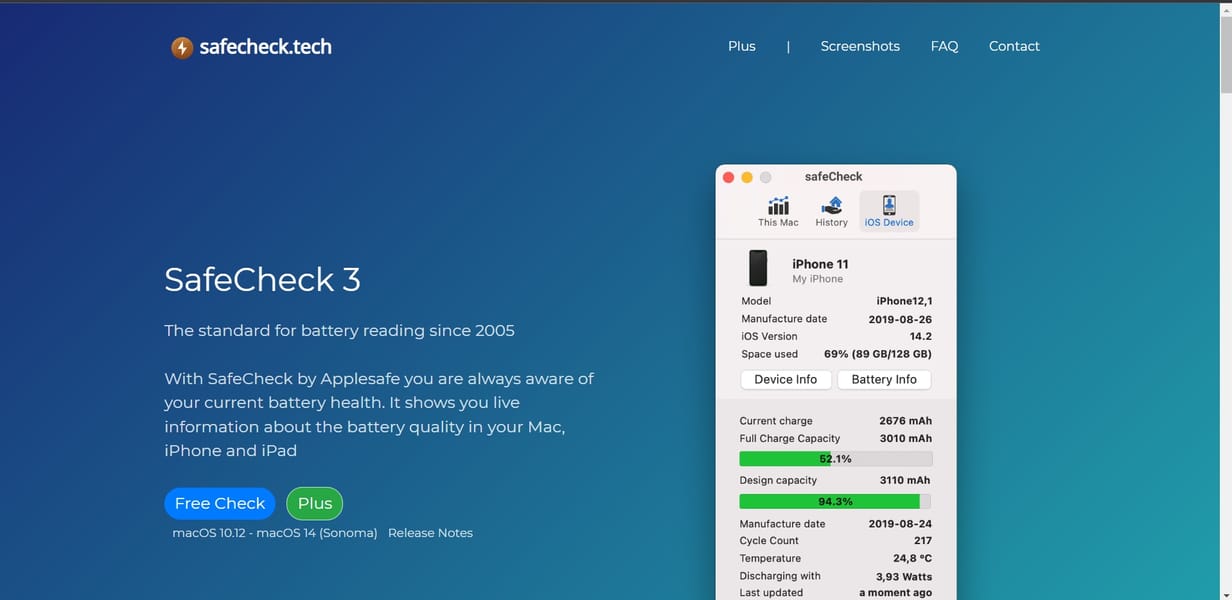This screenshot has width=1232, height=600.
Task: Click the Cycle Count value 217
Action: (922, 541)
